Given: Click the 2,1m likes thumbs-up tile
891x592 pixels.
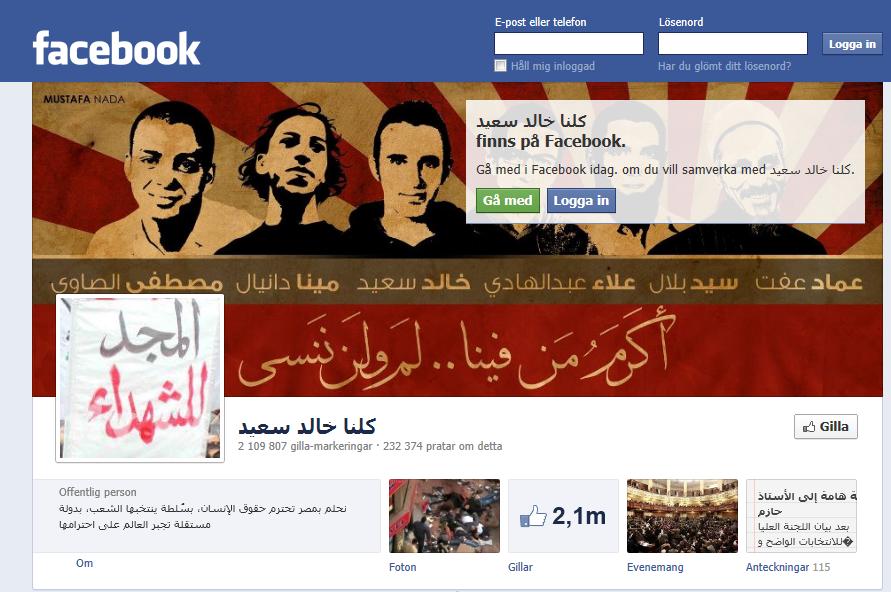Looking at the screenshot, I should pos(563,516).
